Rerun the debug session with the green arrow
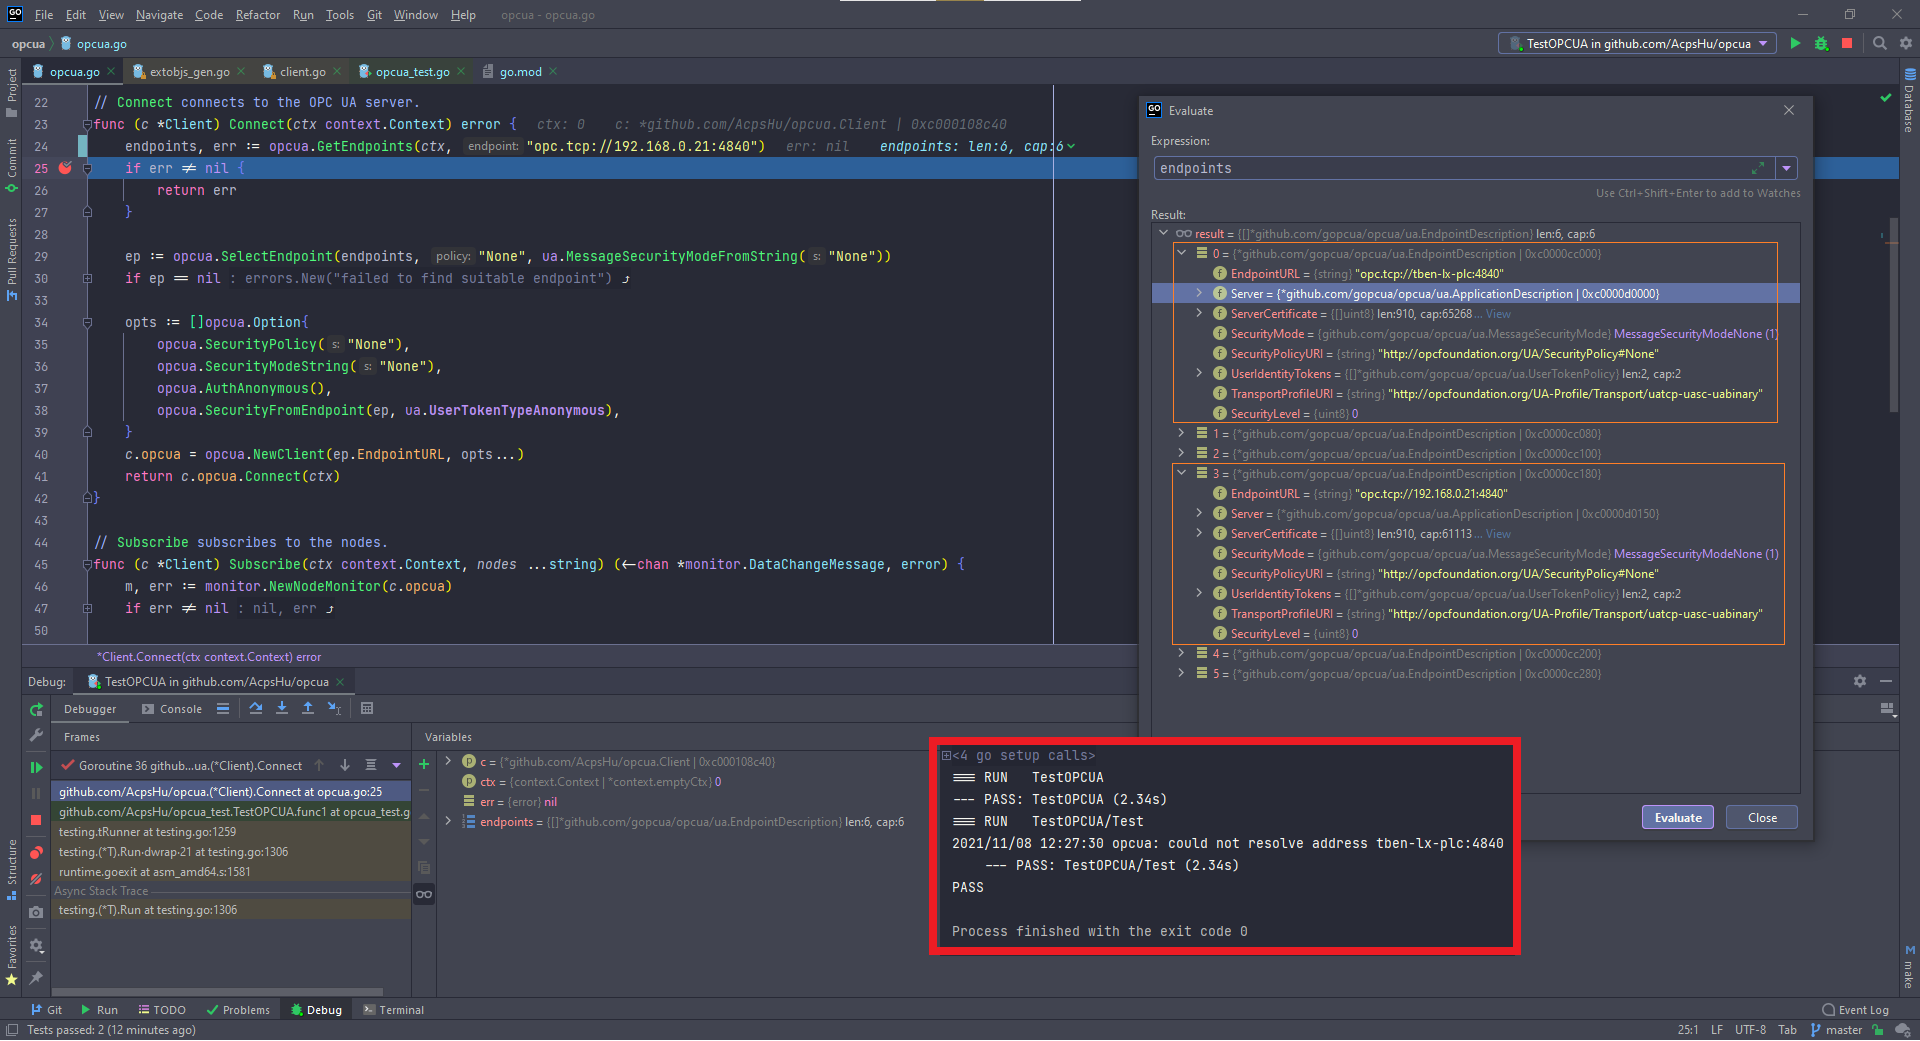The height and width of the screenshot is (1041, 1920). [x=36, y=709]
